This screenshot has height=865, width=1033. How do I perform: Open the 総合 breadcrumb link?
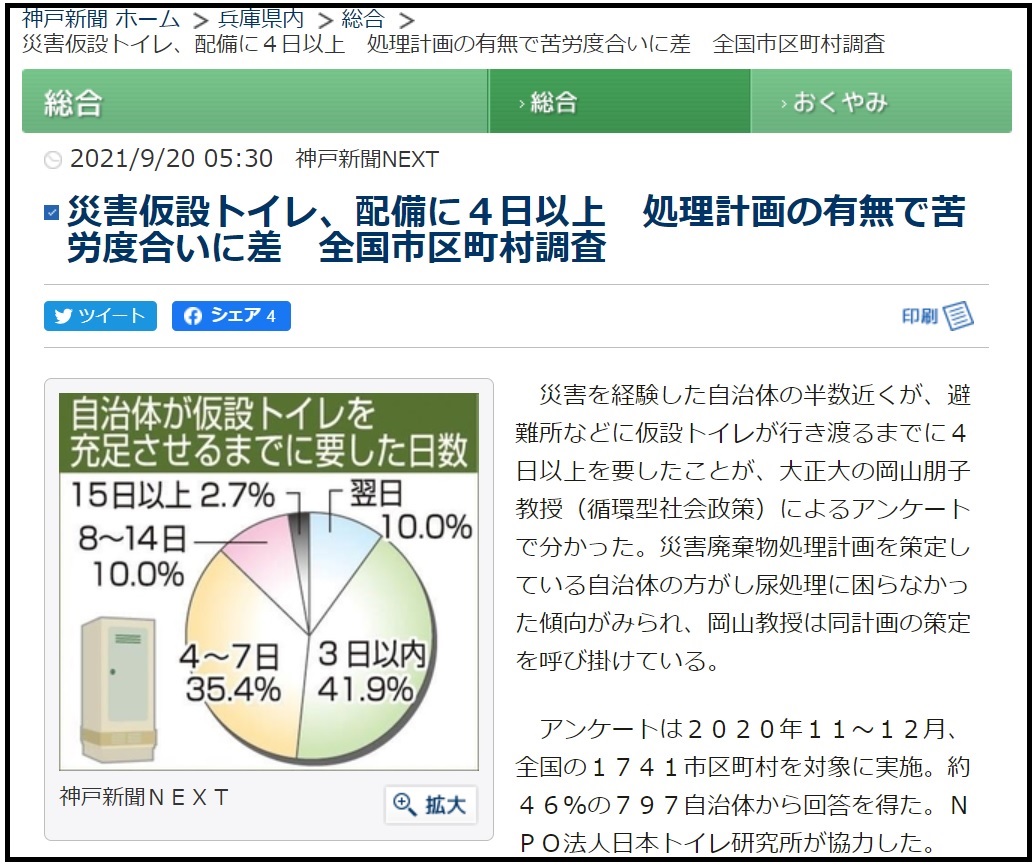(362, 18)
